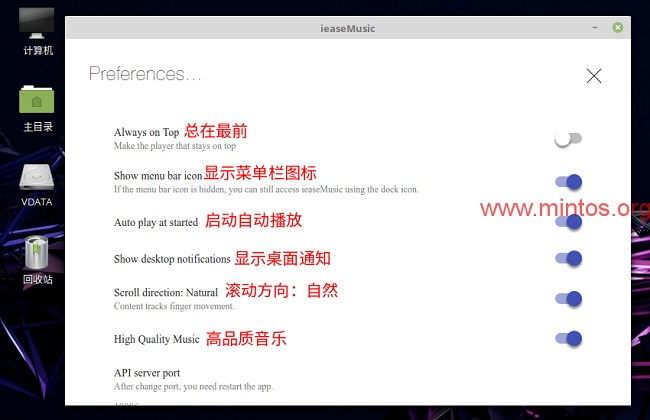Click the 'Auto play at started' label
650x420 pixels.
click(156, 223)
